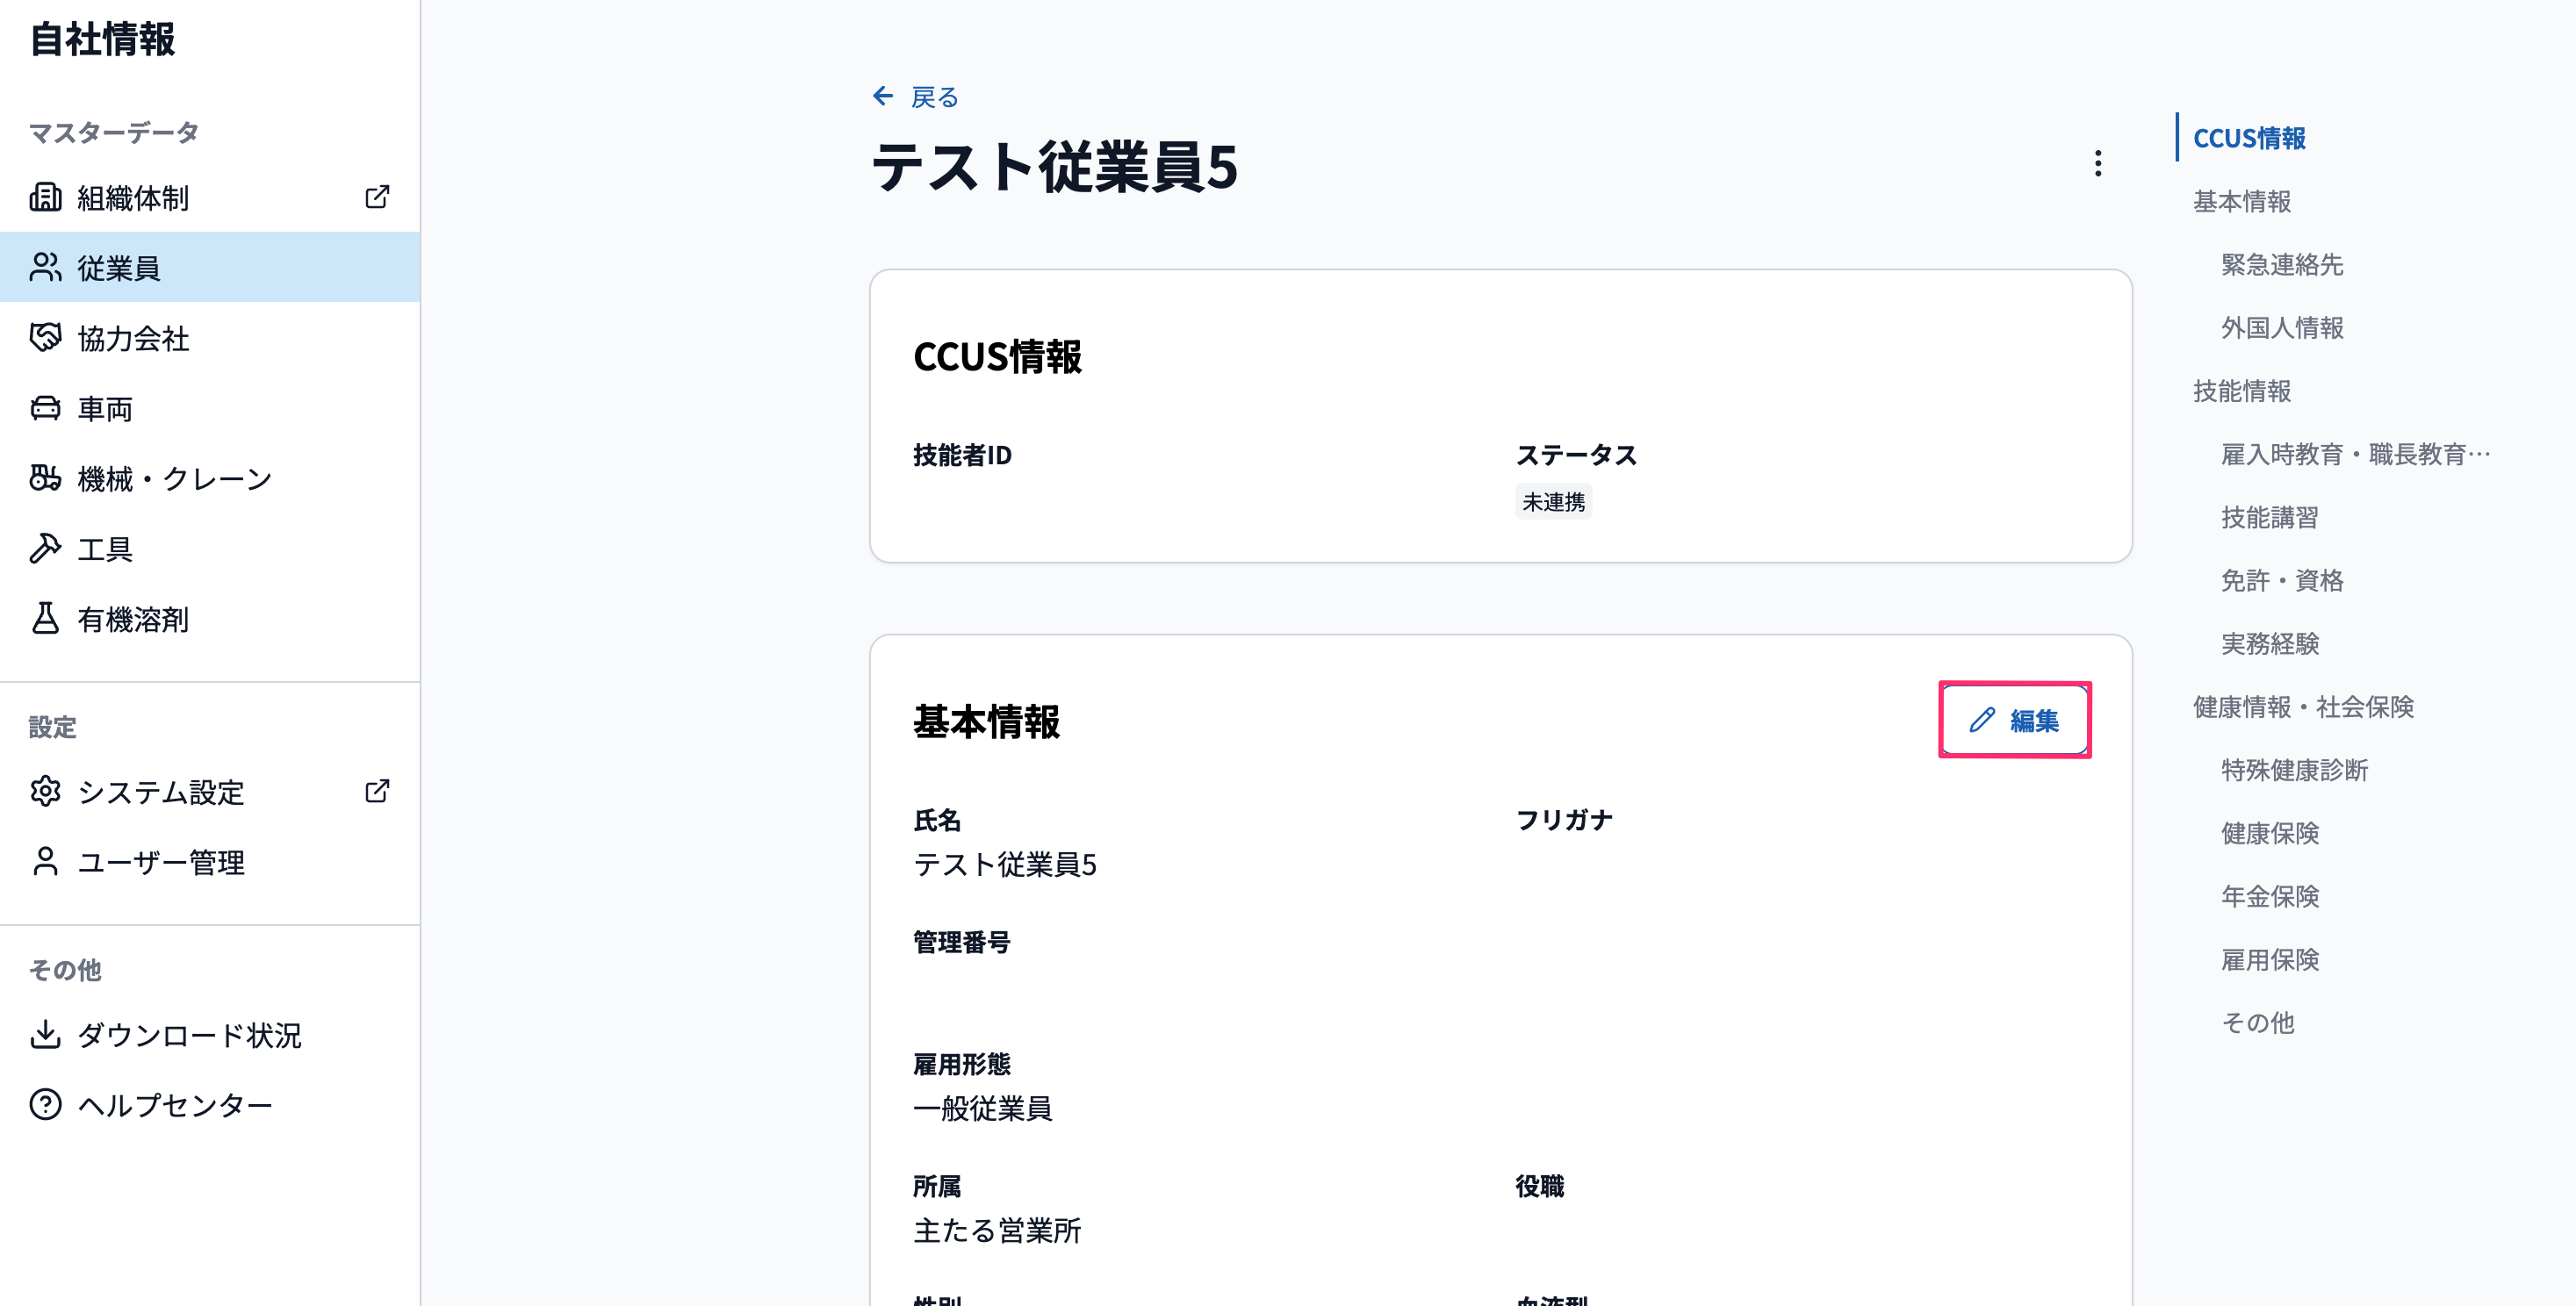Viewport: 2576px width, 1306px height.
Task: Open システム設定 external link icon
Action: tap(377, 791)
